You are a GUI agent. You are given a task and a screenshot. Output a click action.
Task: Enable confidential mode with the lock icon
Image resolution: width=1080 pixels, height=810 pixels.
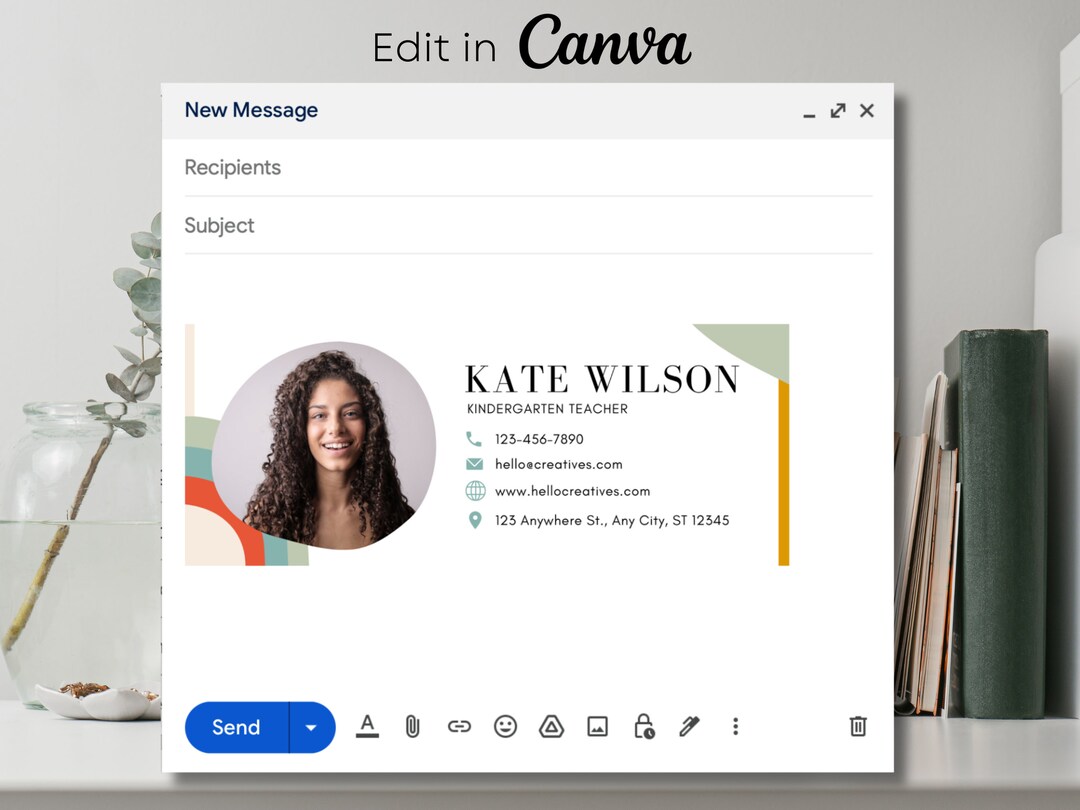click(643, 727)
